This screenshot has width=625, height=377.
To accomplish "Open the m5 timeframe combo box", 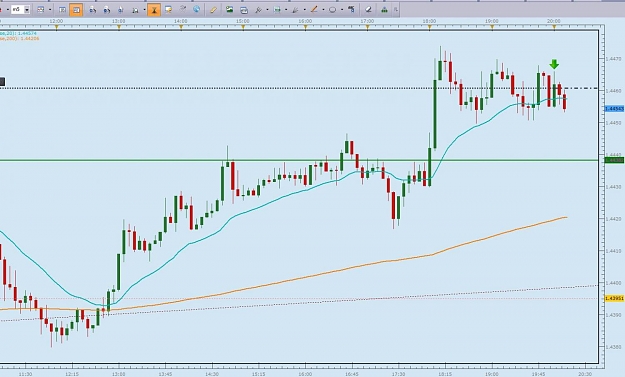I will point(20,9).
